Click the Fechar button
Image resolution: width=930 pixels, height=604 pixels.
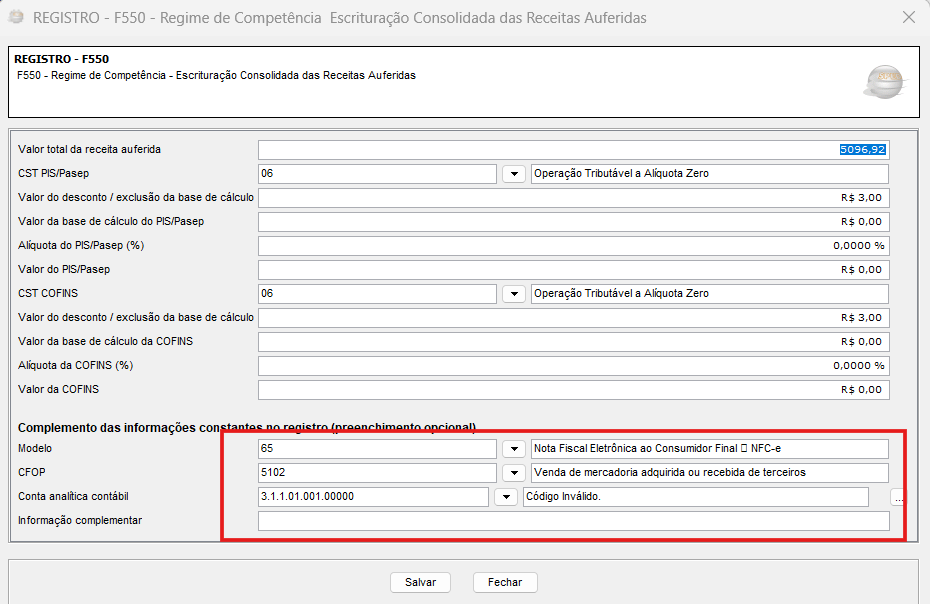(x=505, y=582)
